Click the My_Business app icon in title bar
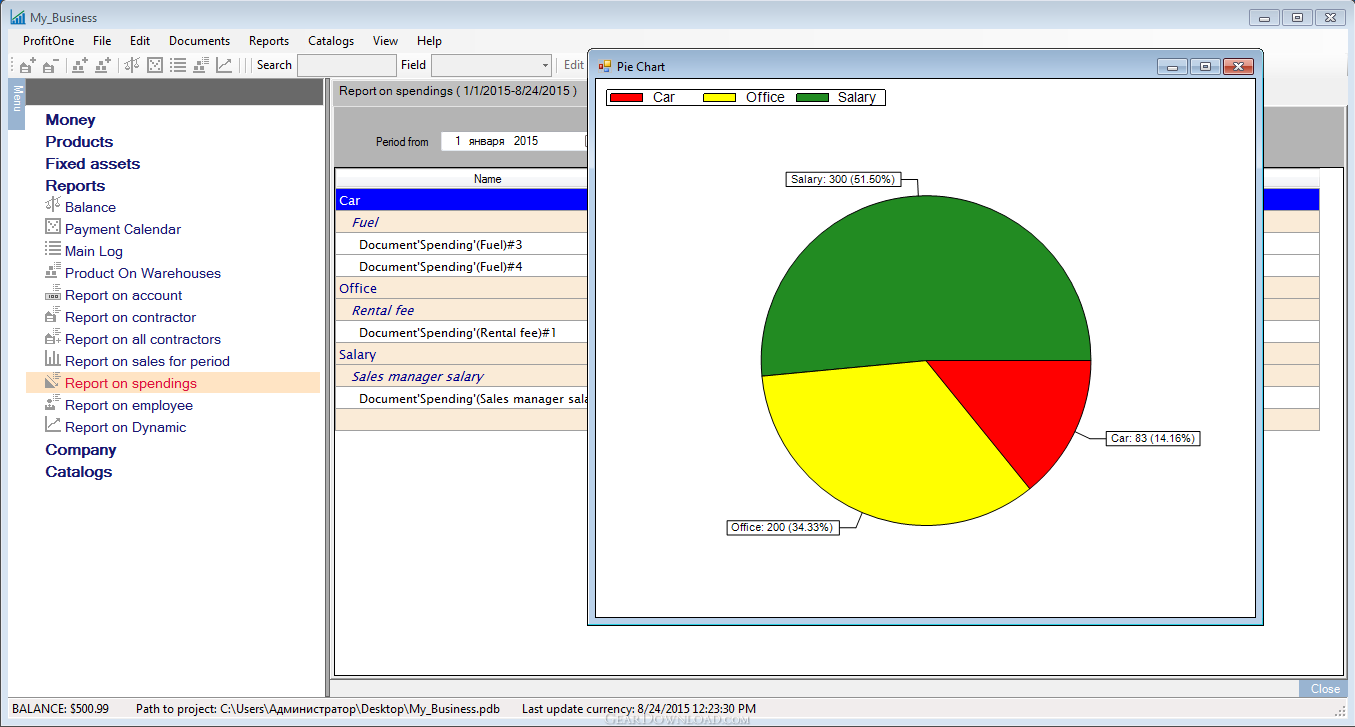This screenshot has width=1355, height=727. coord(18,17)
